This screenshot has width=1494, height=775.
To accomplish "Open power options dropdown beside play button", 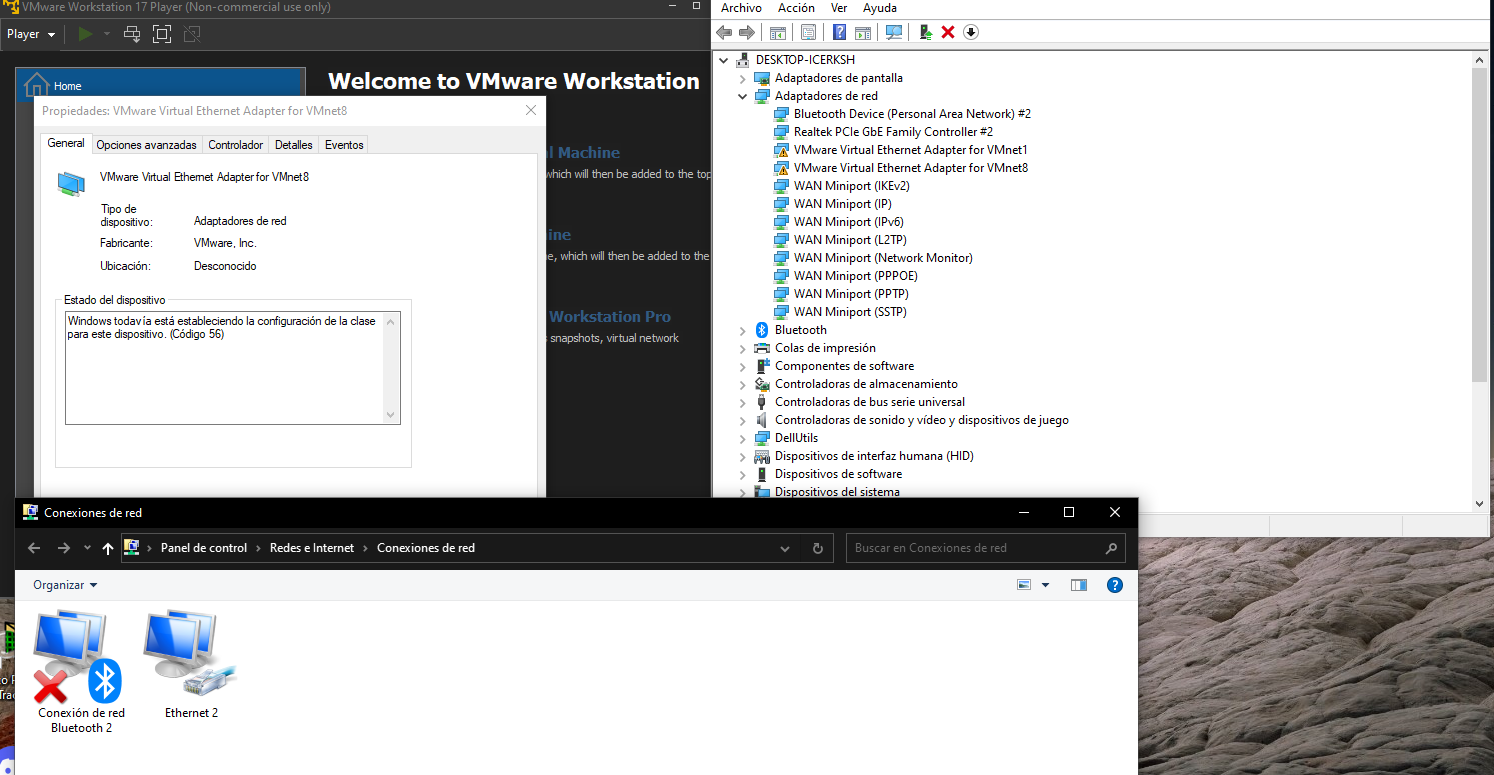I will click(107, 34).
